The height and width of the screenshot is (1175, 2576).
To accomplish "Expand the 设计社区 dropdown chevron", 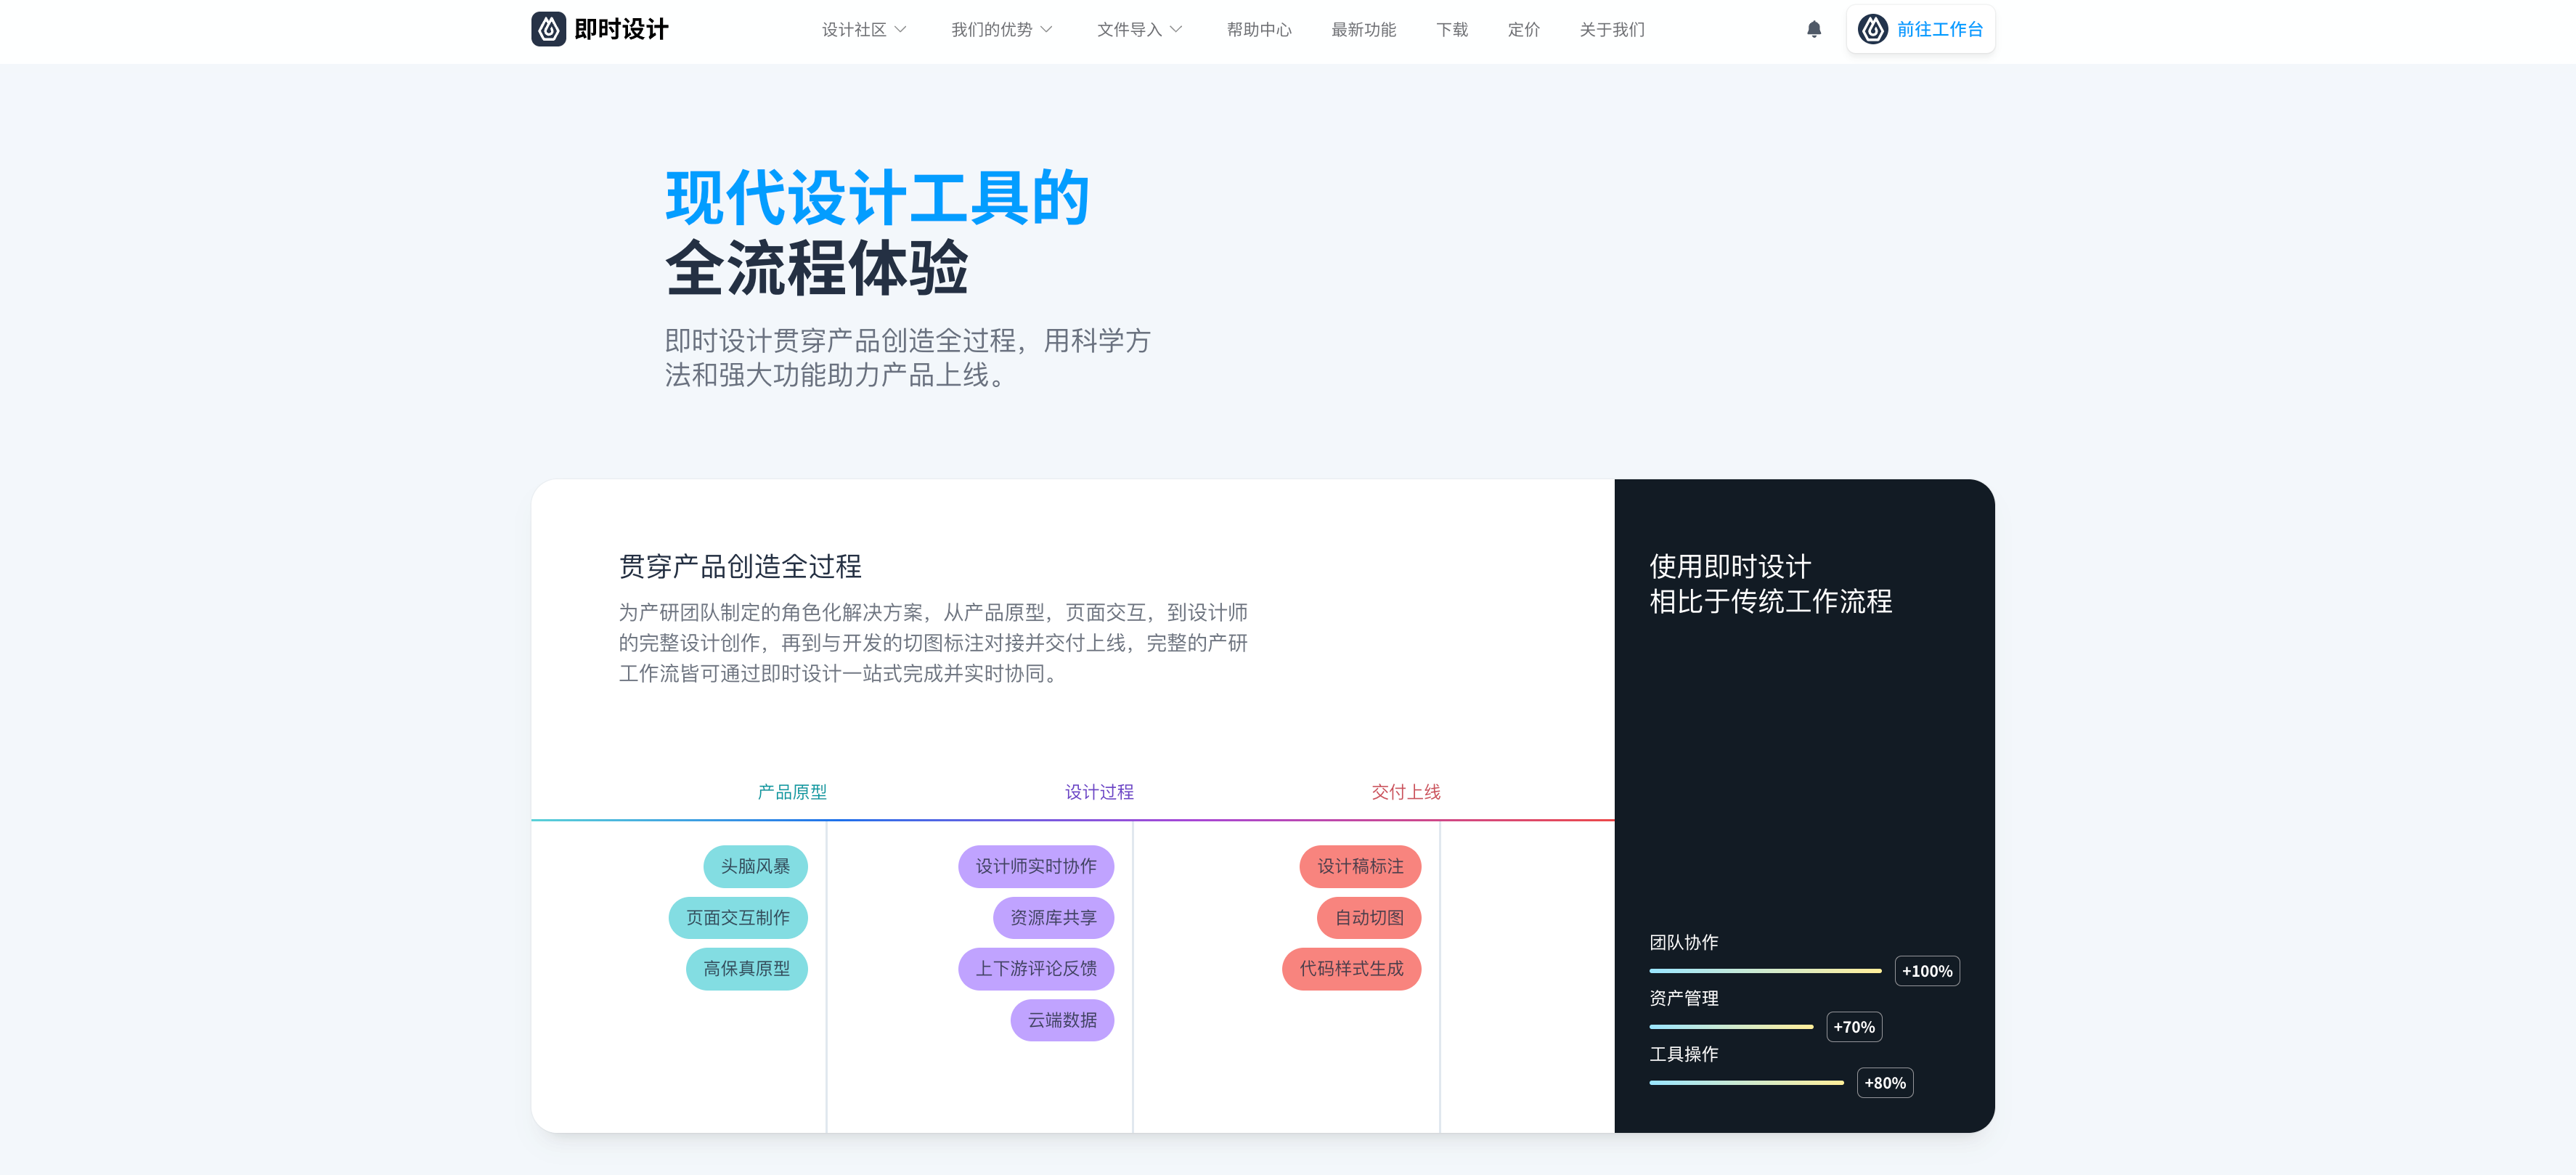I will (900, 29).
